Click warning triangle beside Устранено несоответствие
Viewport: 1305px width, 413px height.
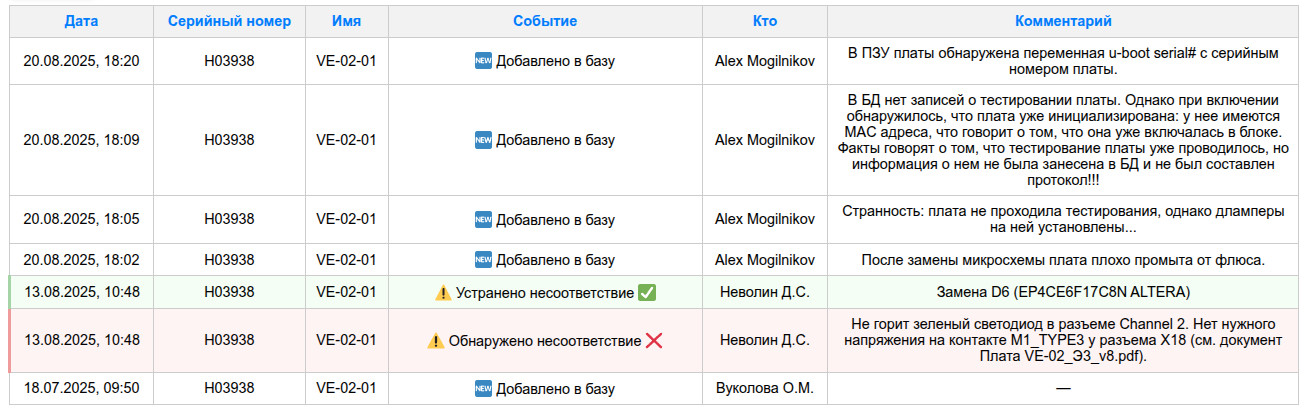tap(443, 293)
